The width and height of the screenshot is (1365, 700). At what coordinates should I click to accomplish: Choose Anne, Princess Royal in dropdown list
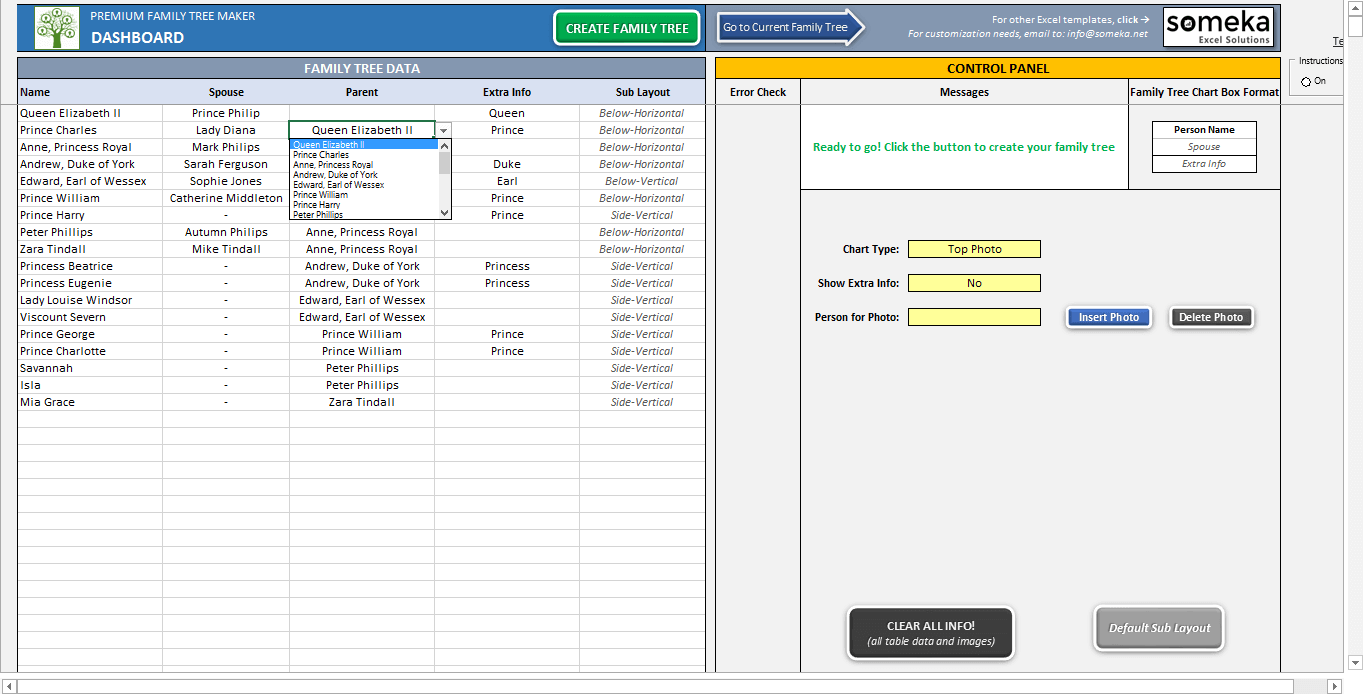364,165
